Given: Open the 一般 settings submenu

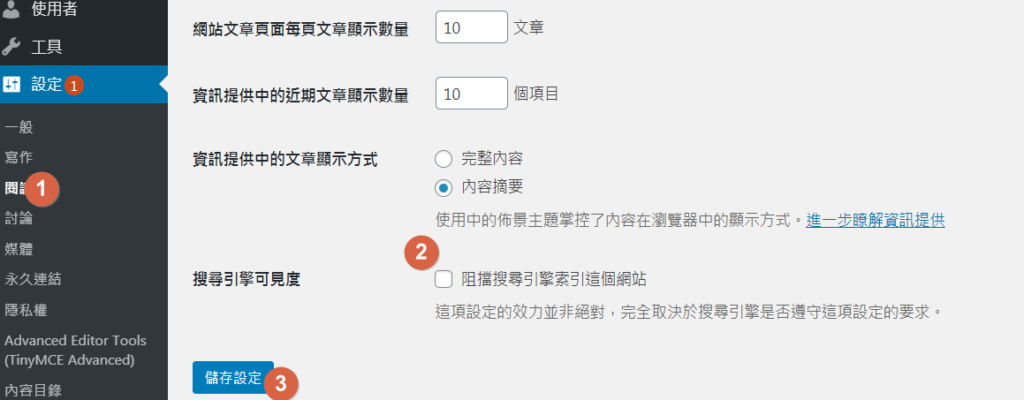Looking at the screenshot, I should [19, 127].
